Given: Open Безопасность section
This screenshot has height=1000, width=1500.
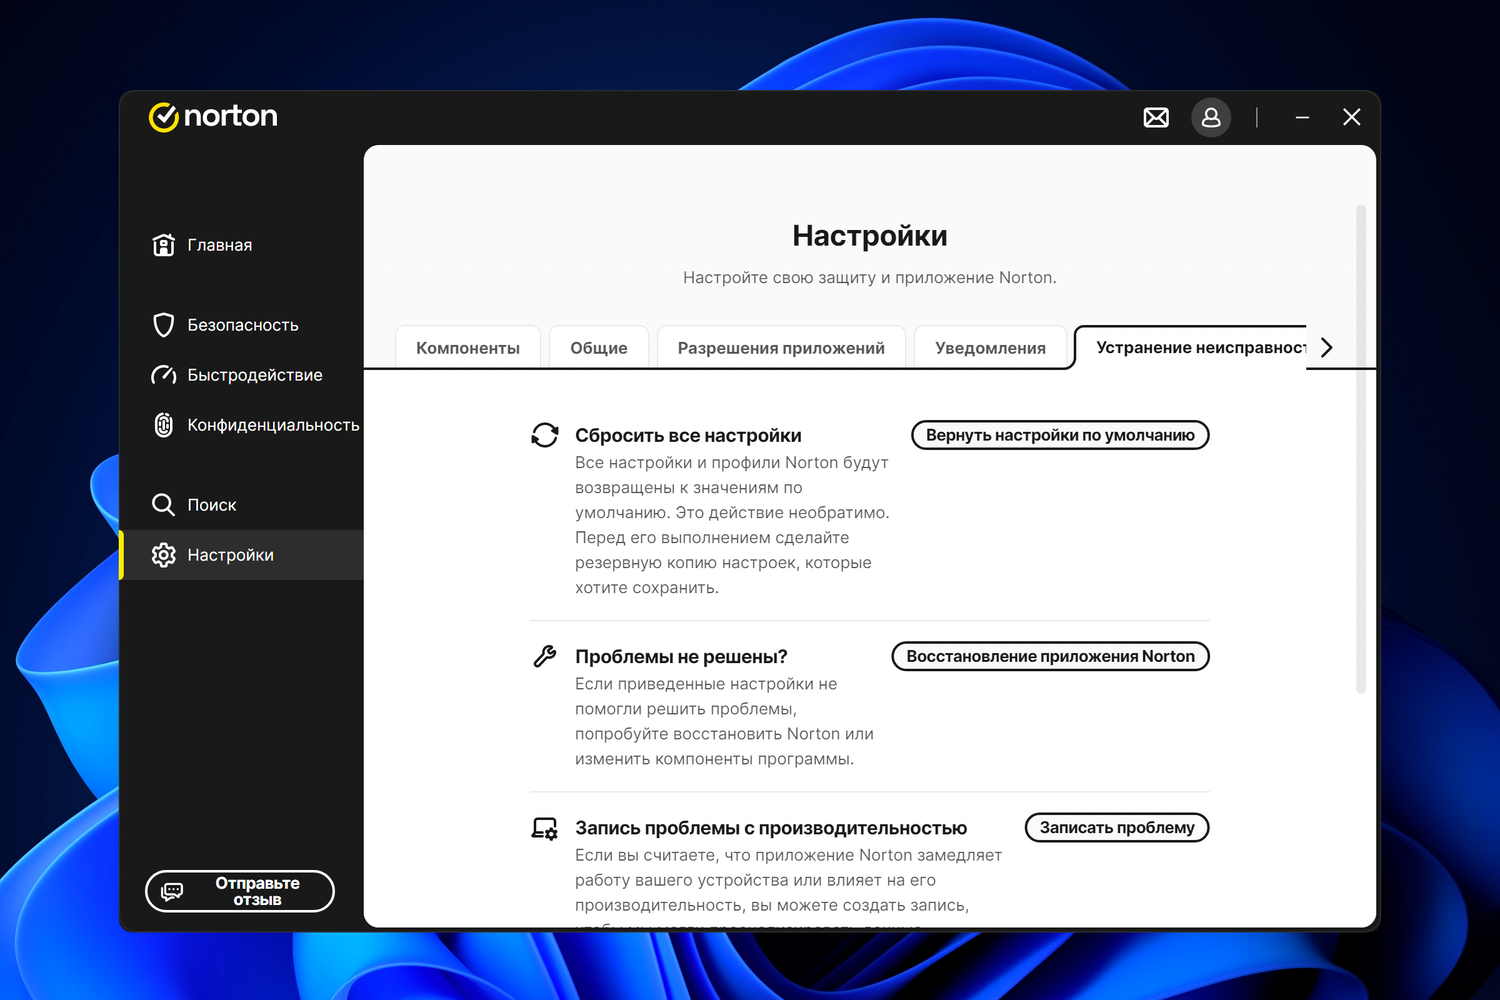Looking at the screenshot, I should [x=242, y=325].
